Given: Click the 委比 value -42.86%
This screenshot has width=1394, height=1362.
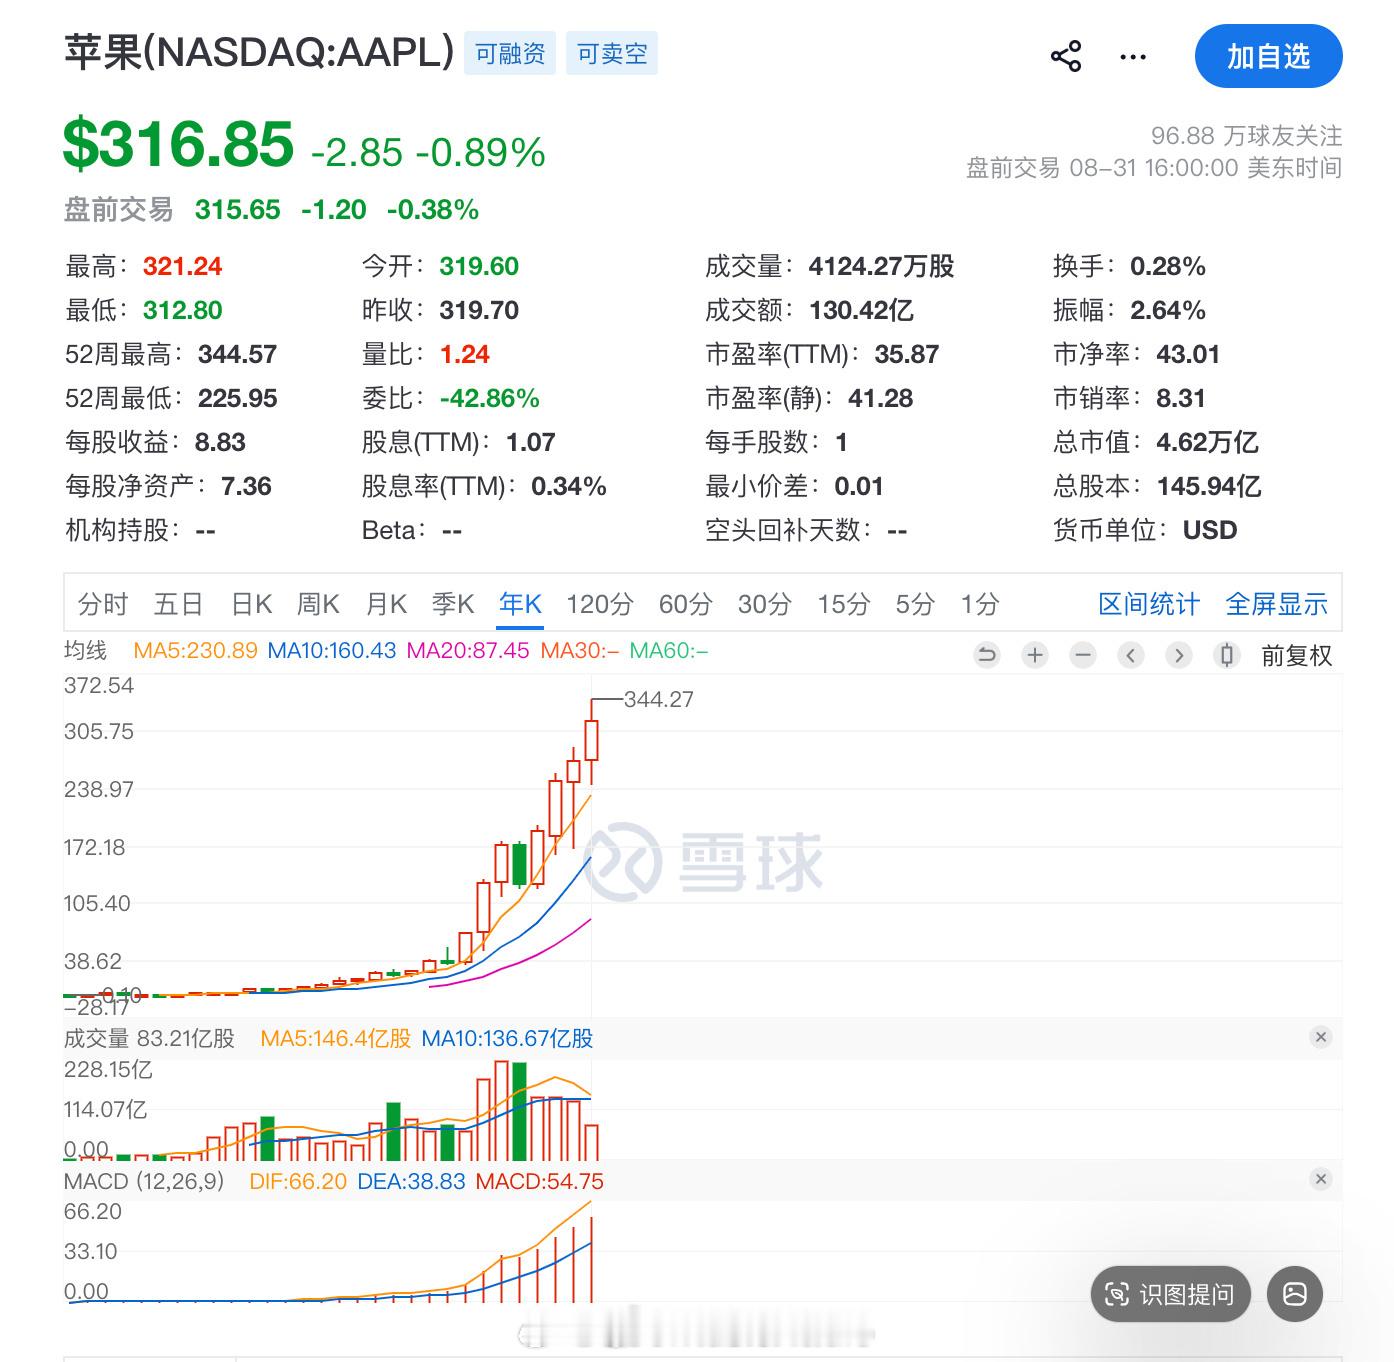Looking at the screenshot, I should [489, 398].
